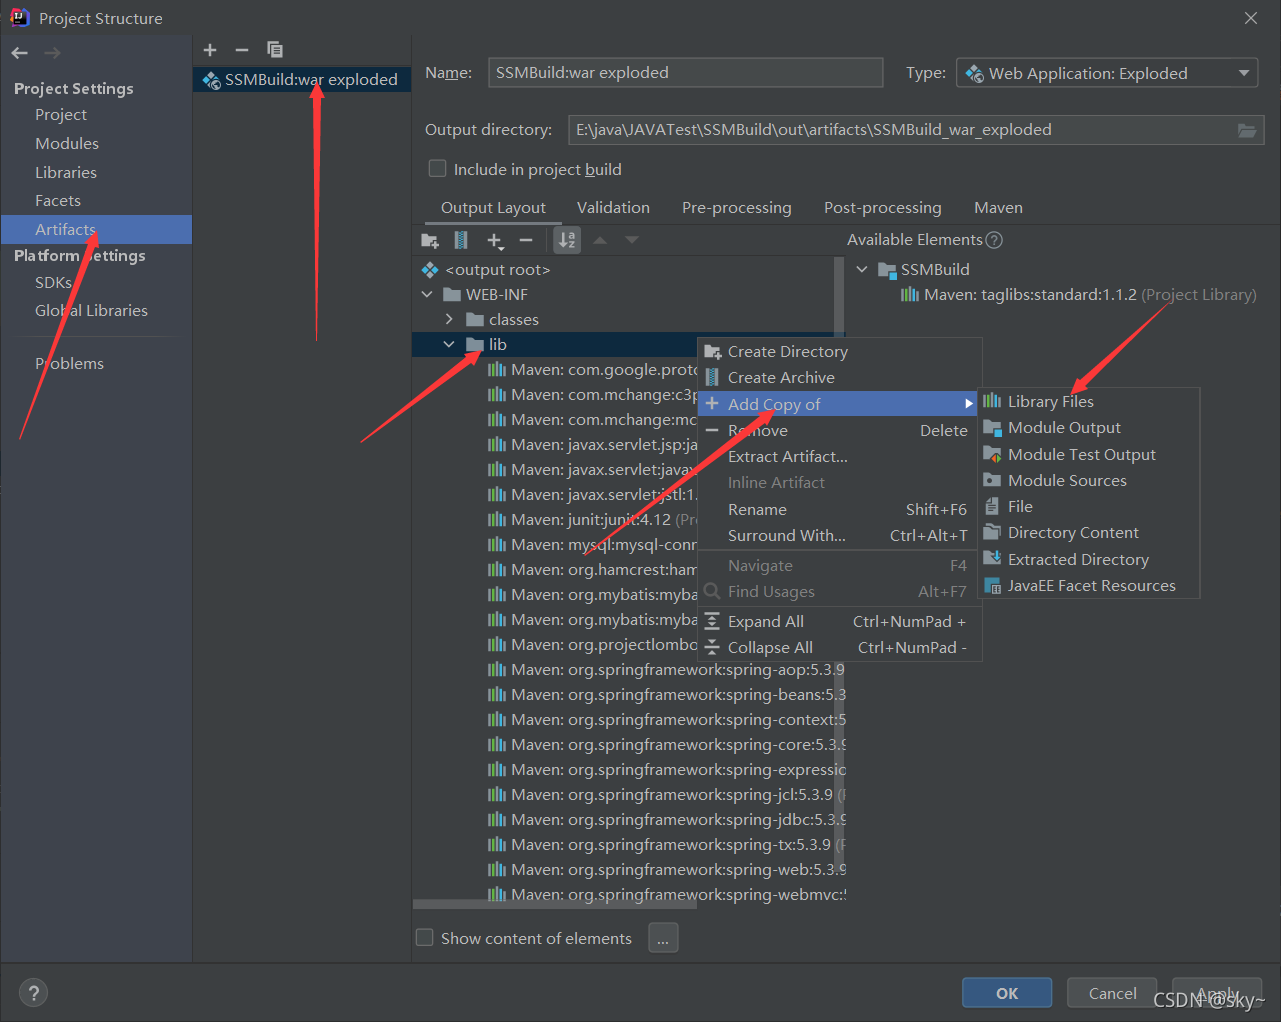Viewport: 1281px width, 1022px height.
Task: Click help icon next to Available Elements
Action: point(994,240)
